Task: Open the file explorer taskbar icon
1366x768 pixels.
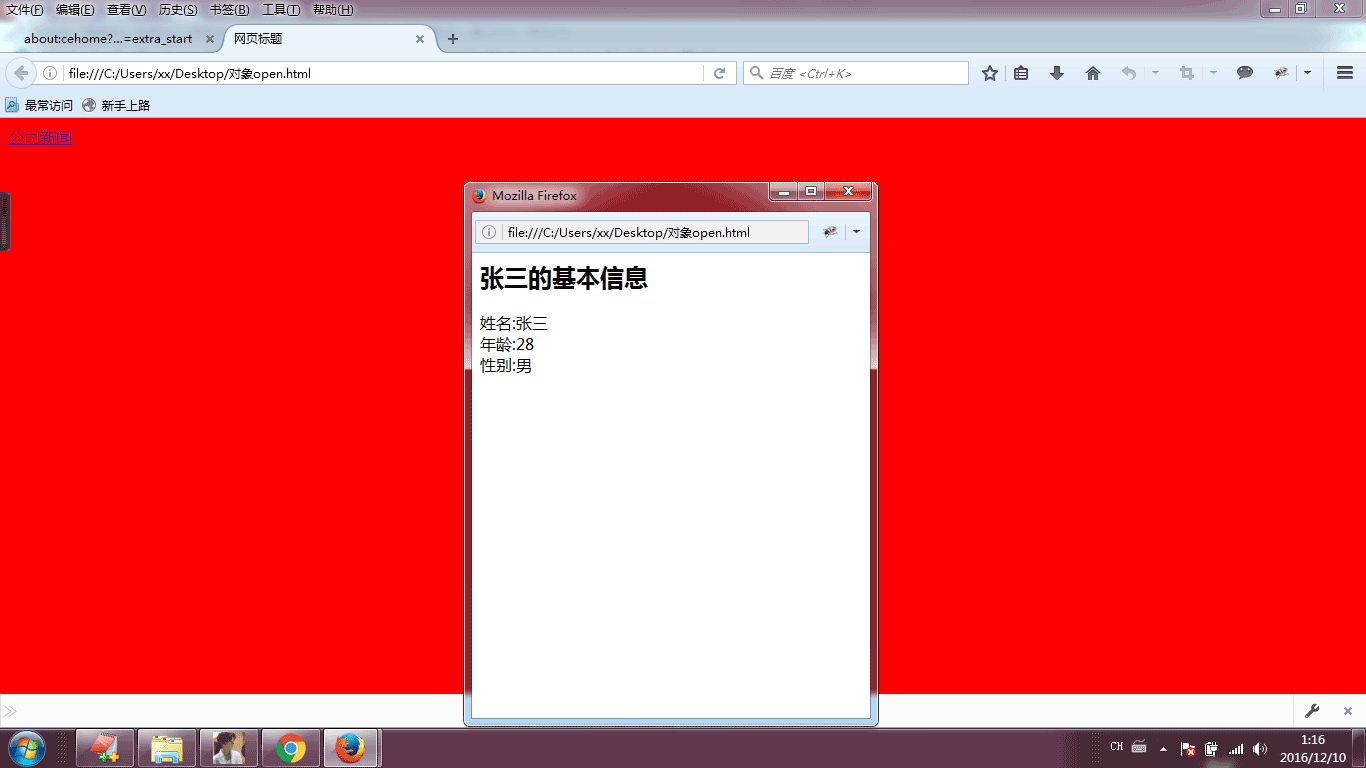Action: pyautogui.click(x=166, y=748)
